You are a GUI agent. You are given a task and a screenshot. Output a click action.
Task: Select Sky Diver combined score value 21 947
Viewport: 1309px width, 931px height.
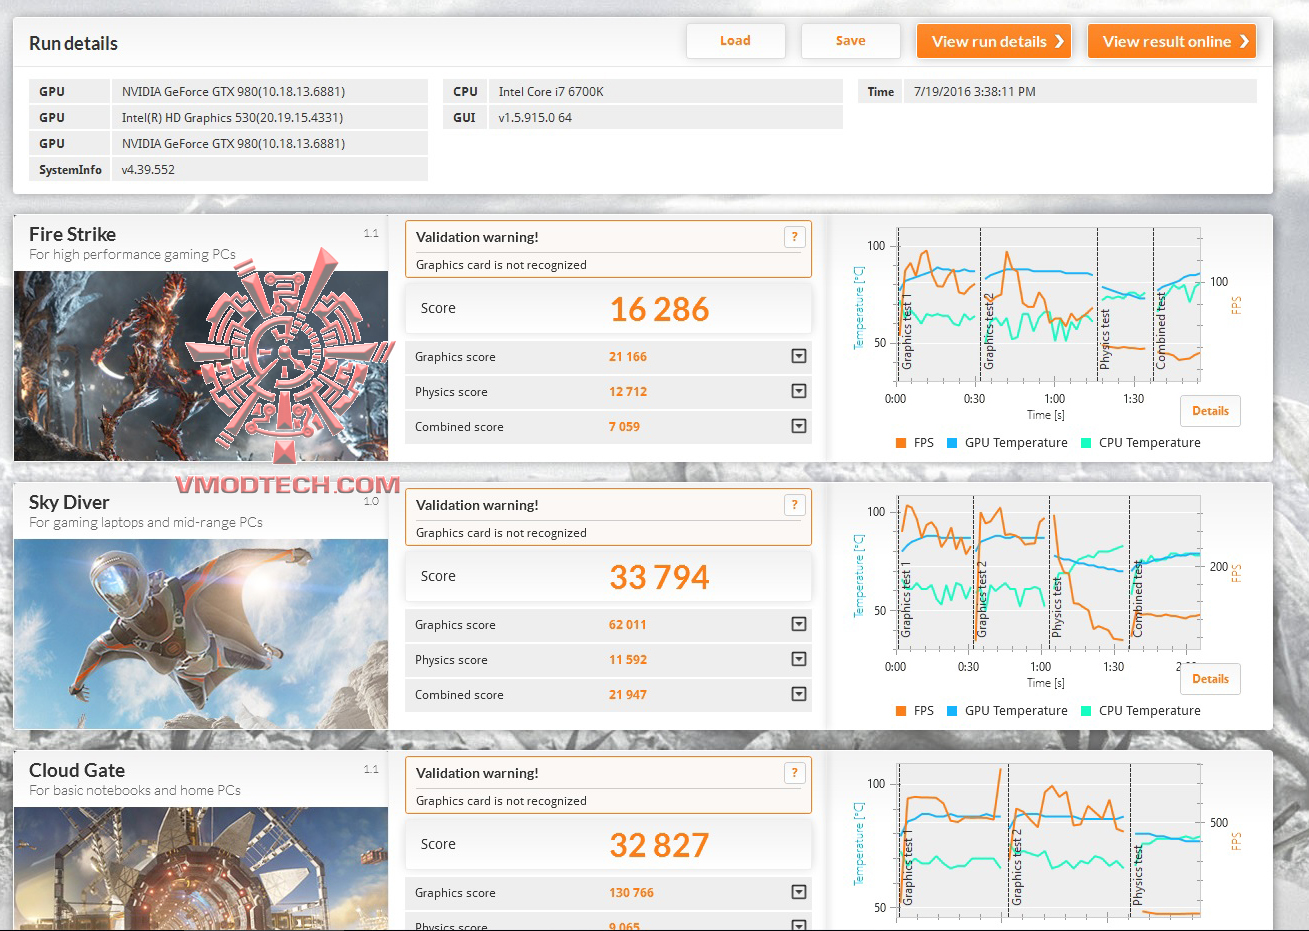[628, 695]
